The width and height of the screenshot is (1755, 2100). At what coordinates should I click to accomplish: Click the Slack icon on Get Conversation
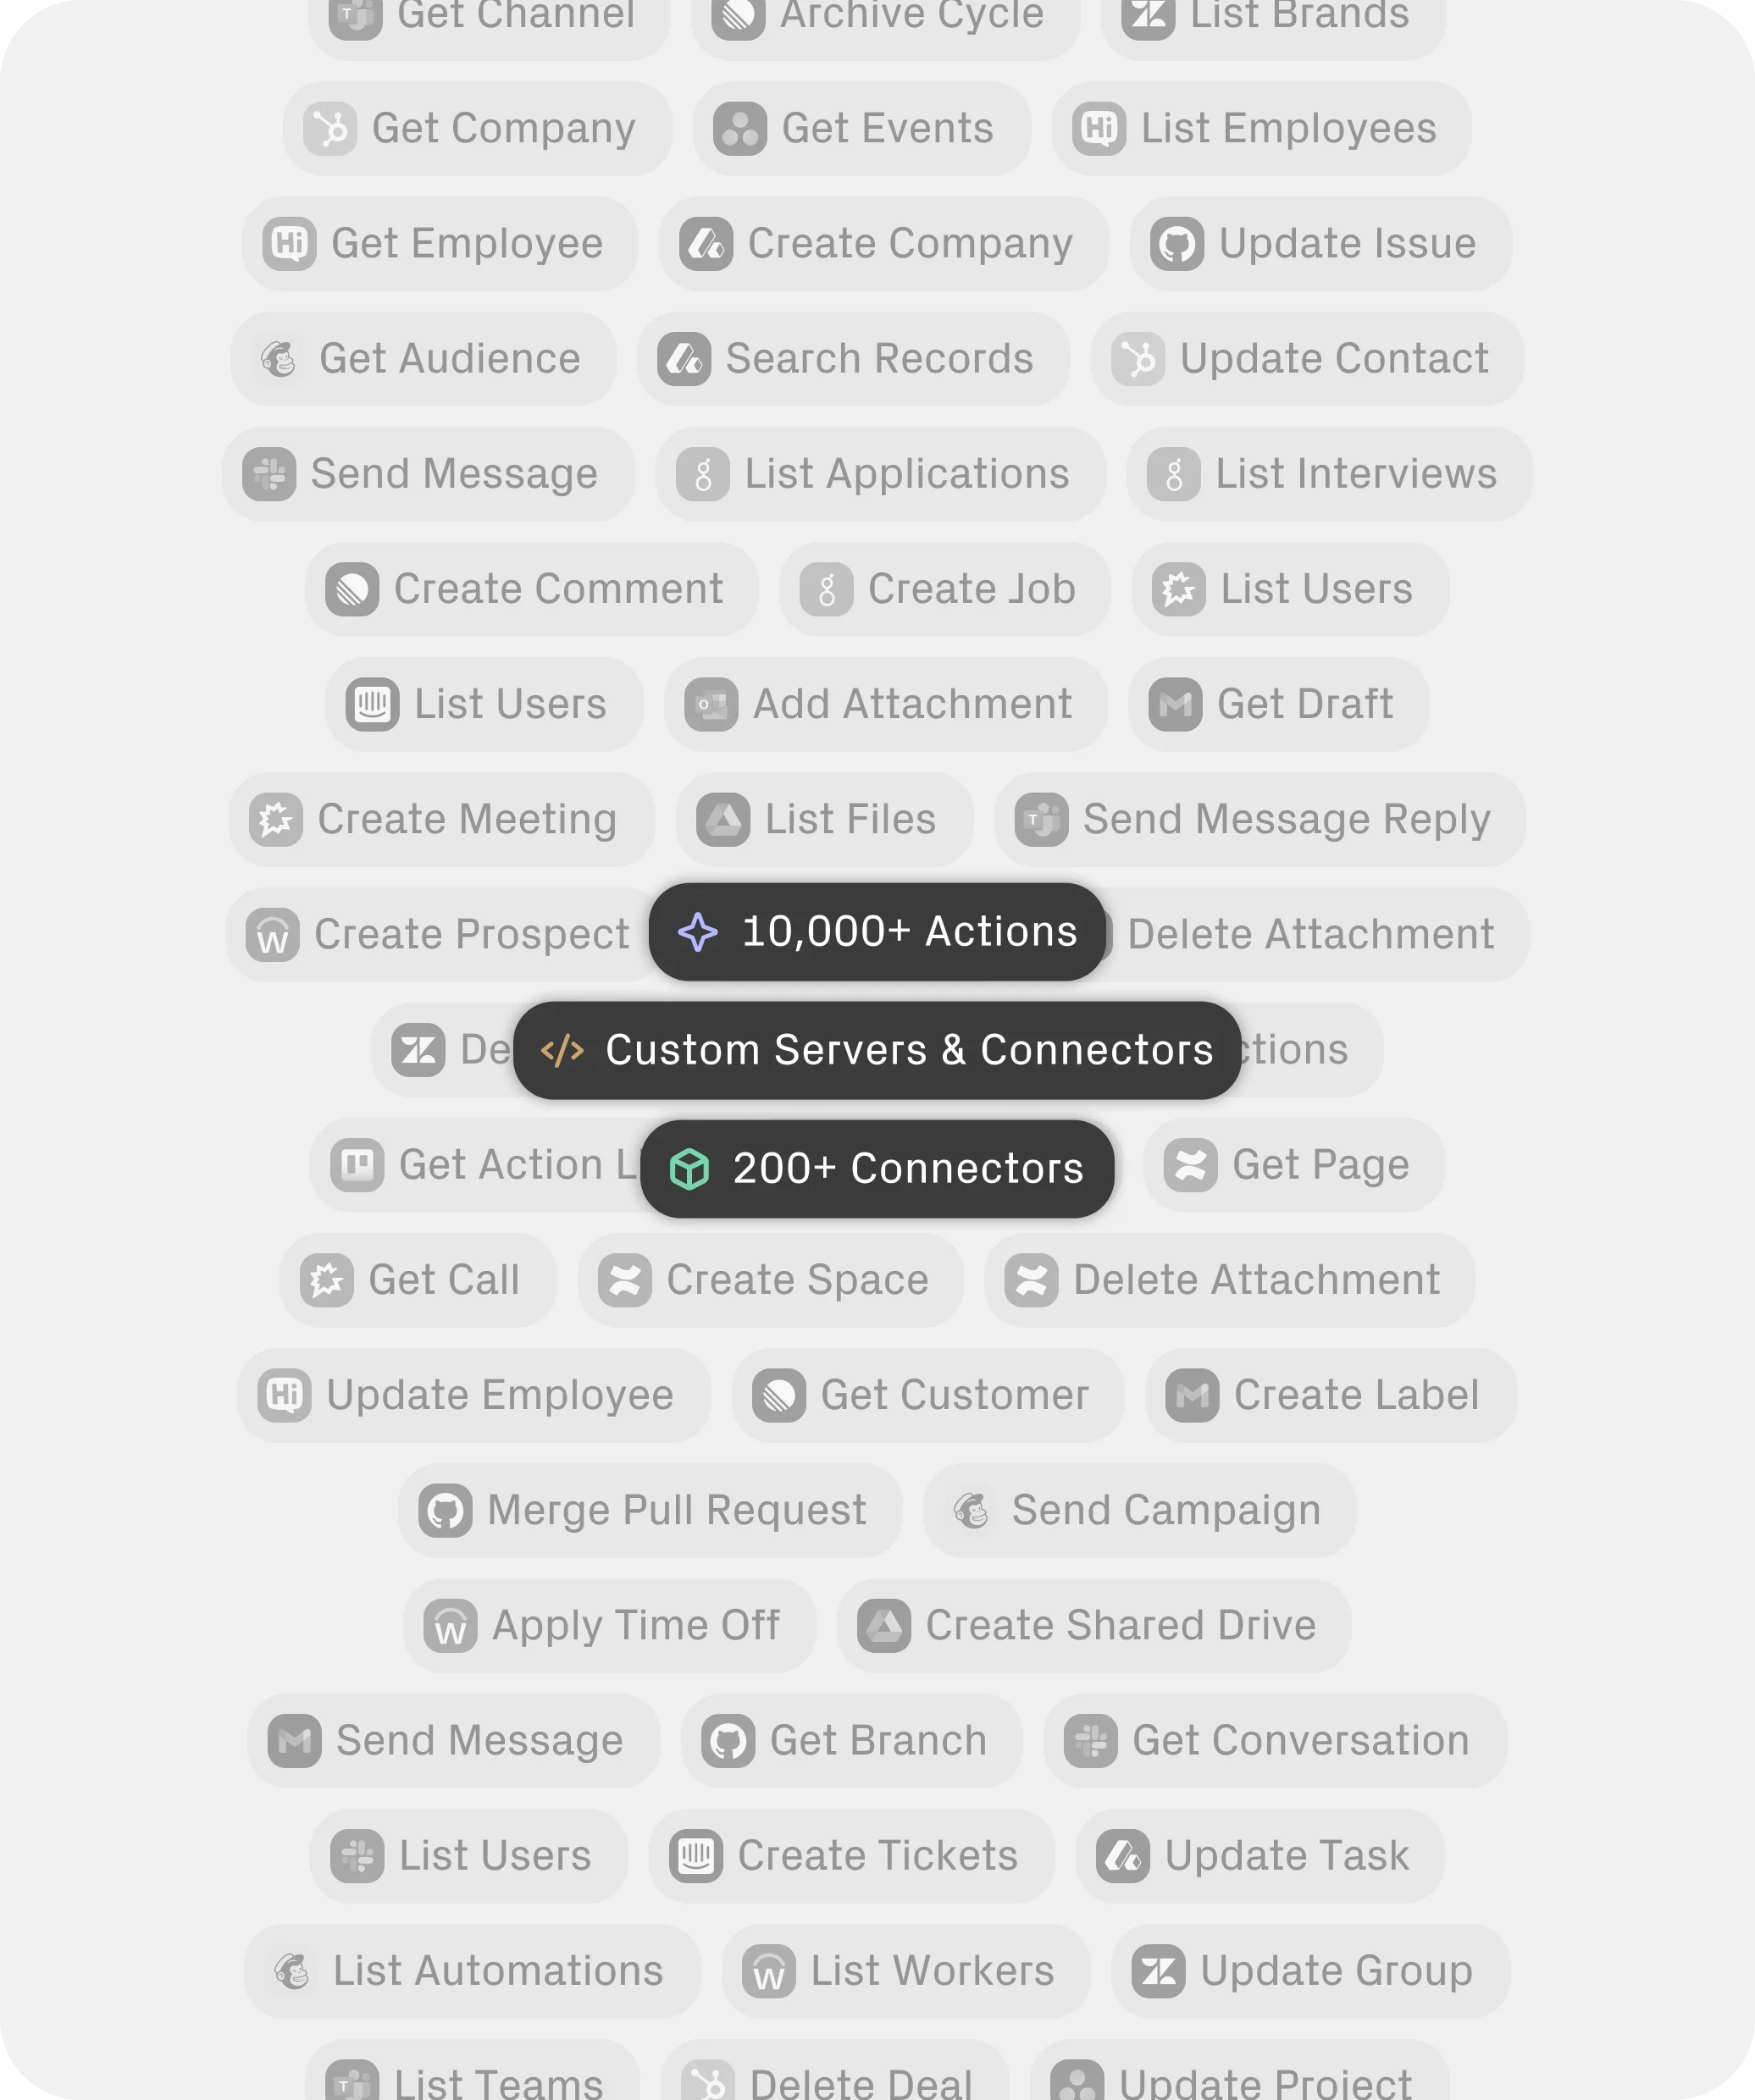pyautogui.click(x=1090, y=1741)
